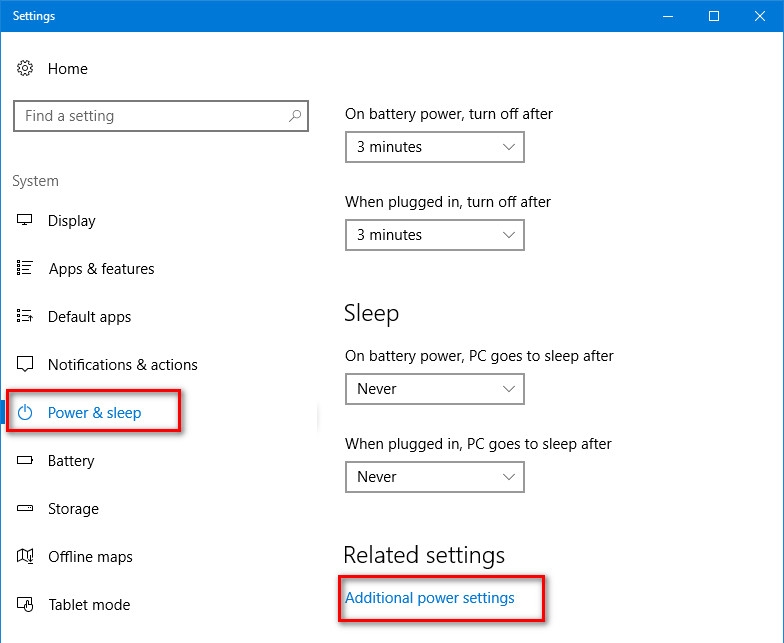Open plugged in PC sleep dropdown
784x643 pixels.
coord(434,477)
